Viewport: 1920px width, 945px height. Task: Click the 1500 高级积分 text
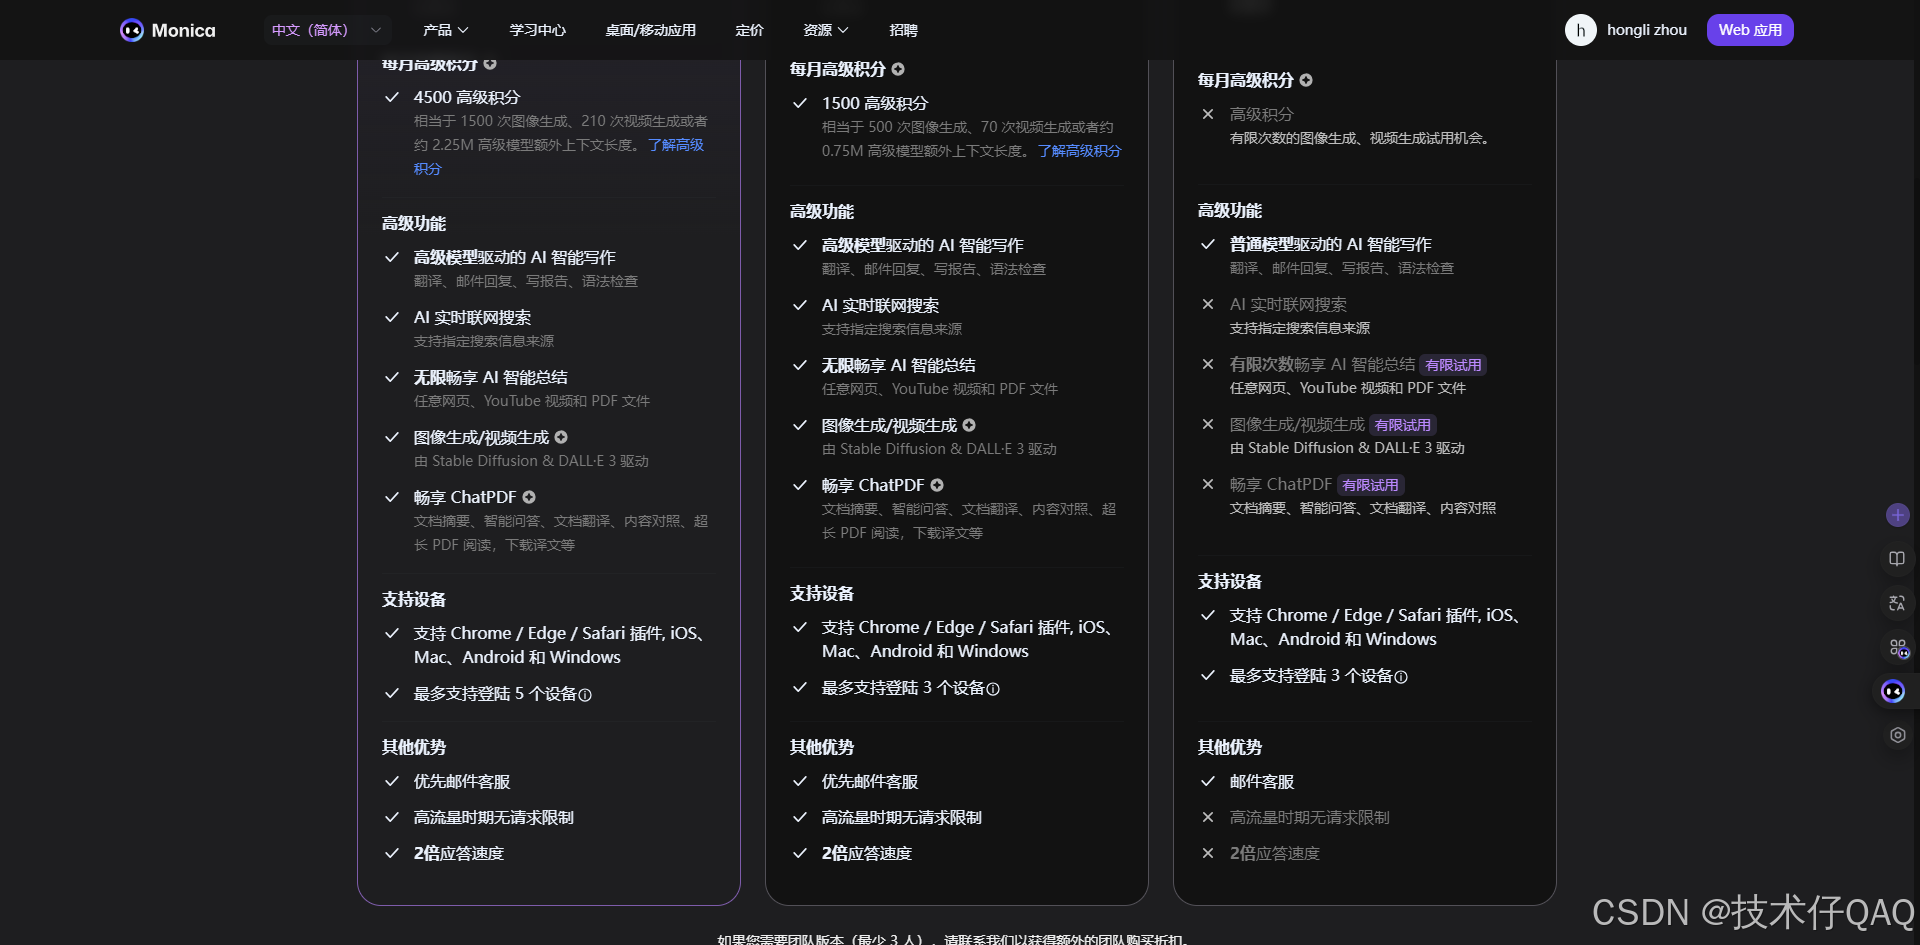tap(875, 103)
